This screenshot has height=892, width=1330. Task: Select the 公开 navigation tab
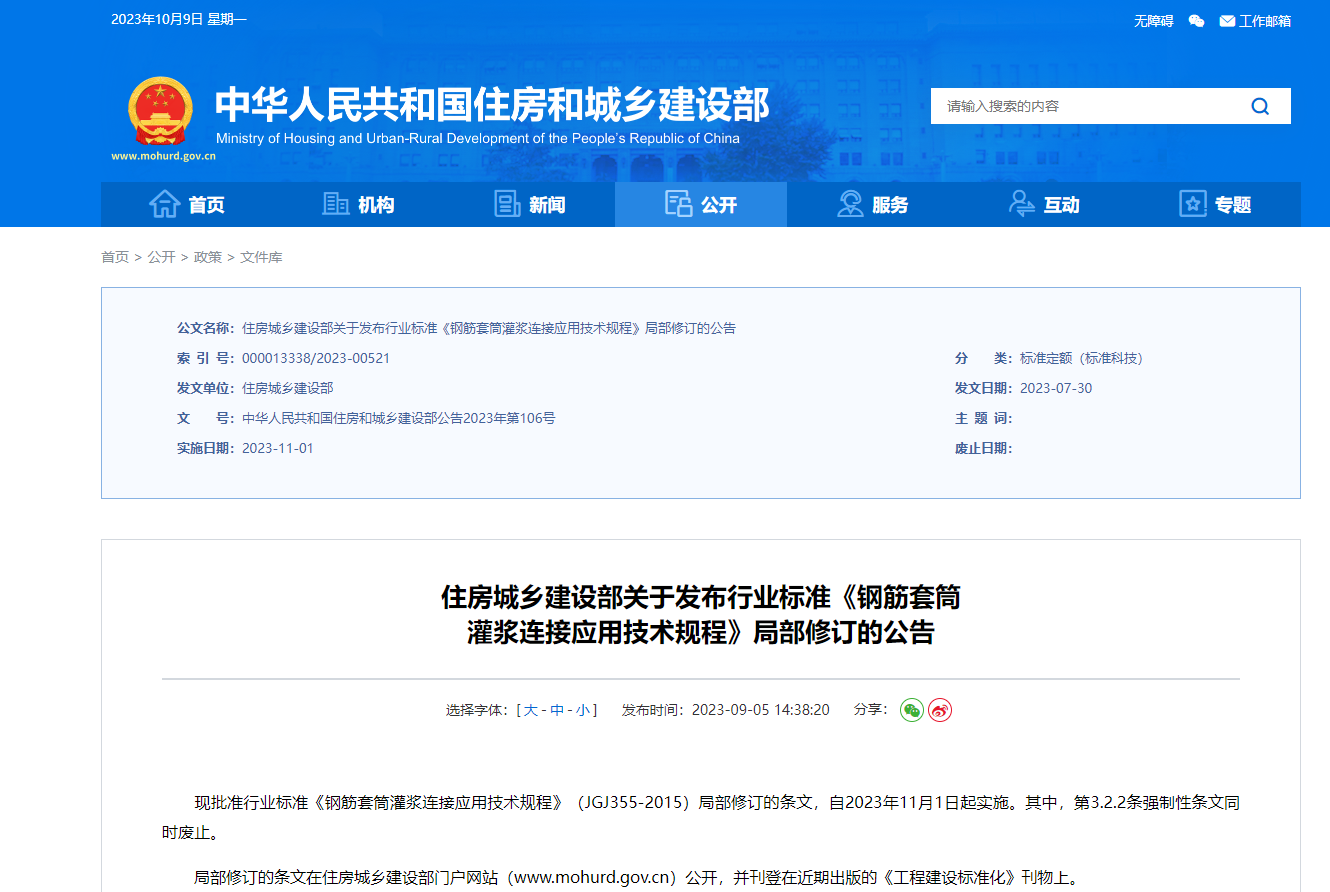pos(718,204)
